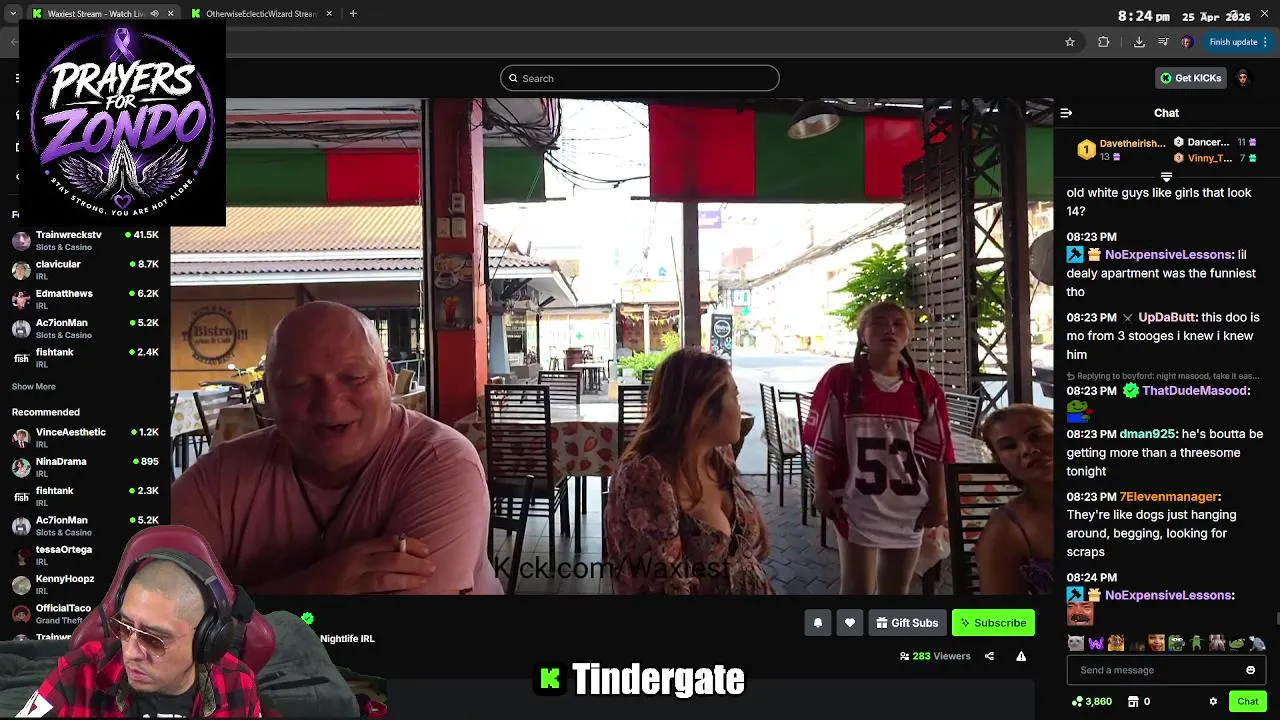
Task: Open Davetheirish leaderboard entry
Action: (1121, 150)
